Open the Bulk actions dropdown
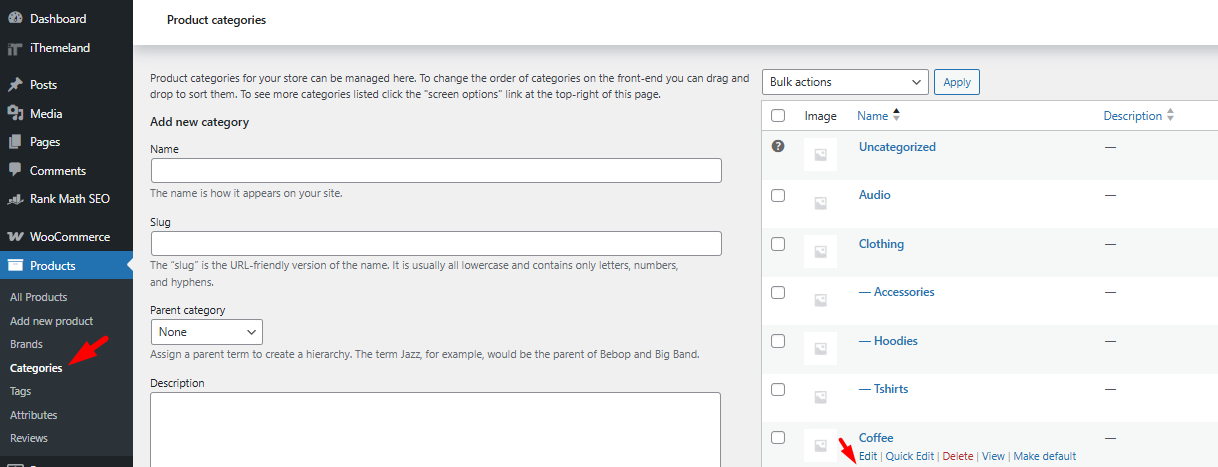The height and width of the screenshot is (467, 1218). click(845, 82)
